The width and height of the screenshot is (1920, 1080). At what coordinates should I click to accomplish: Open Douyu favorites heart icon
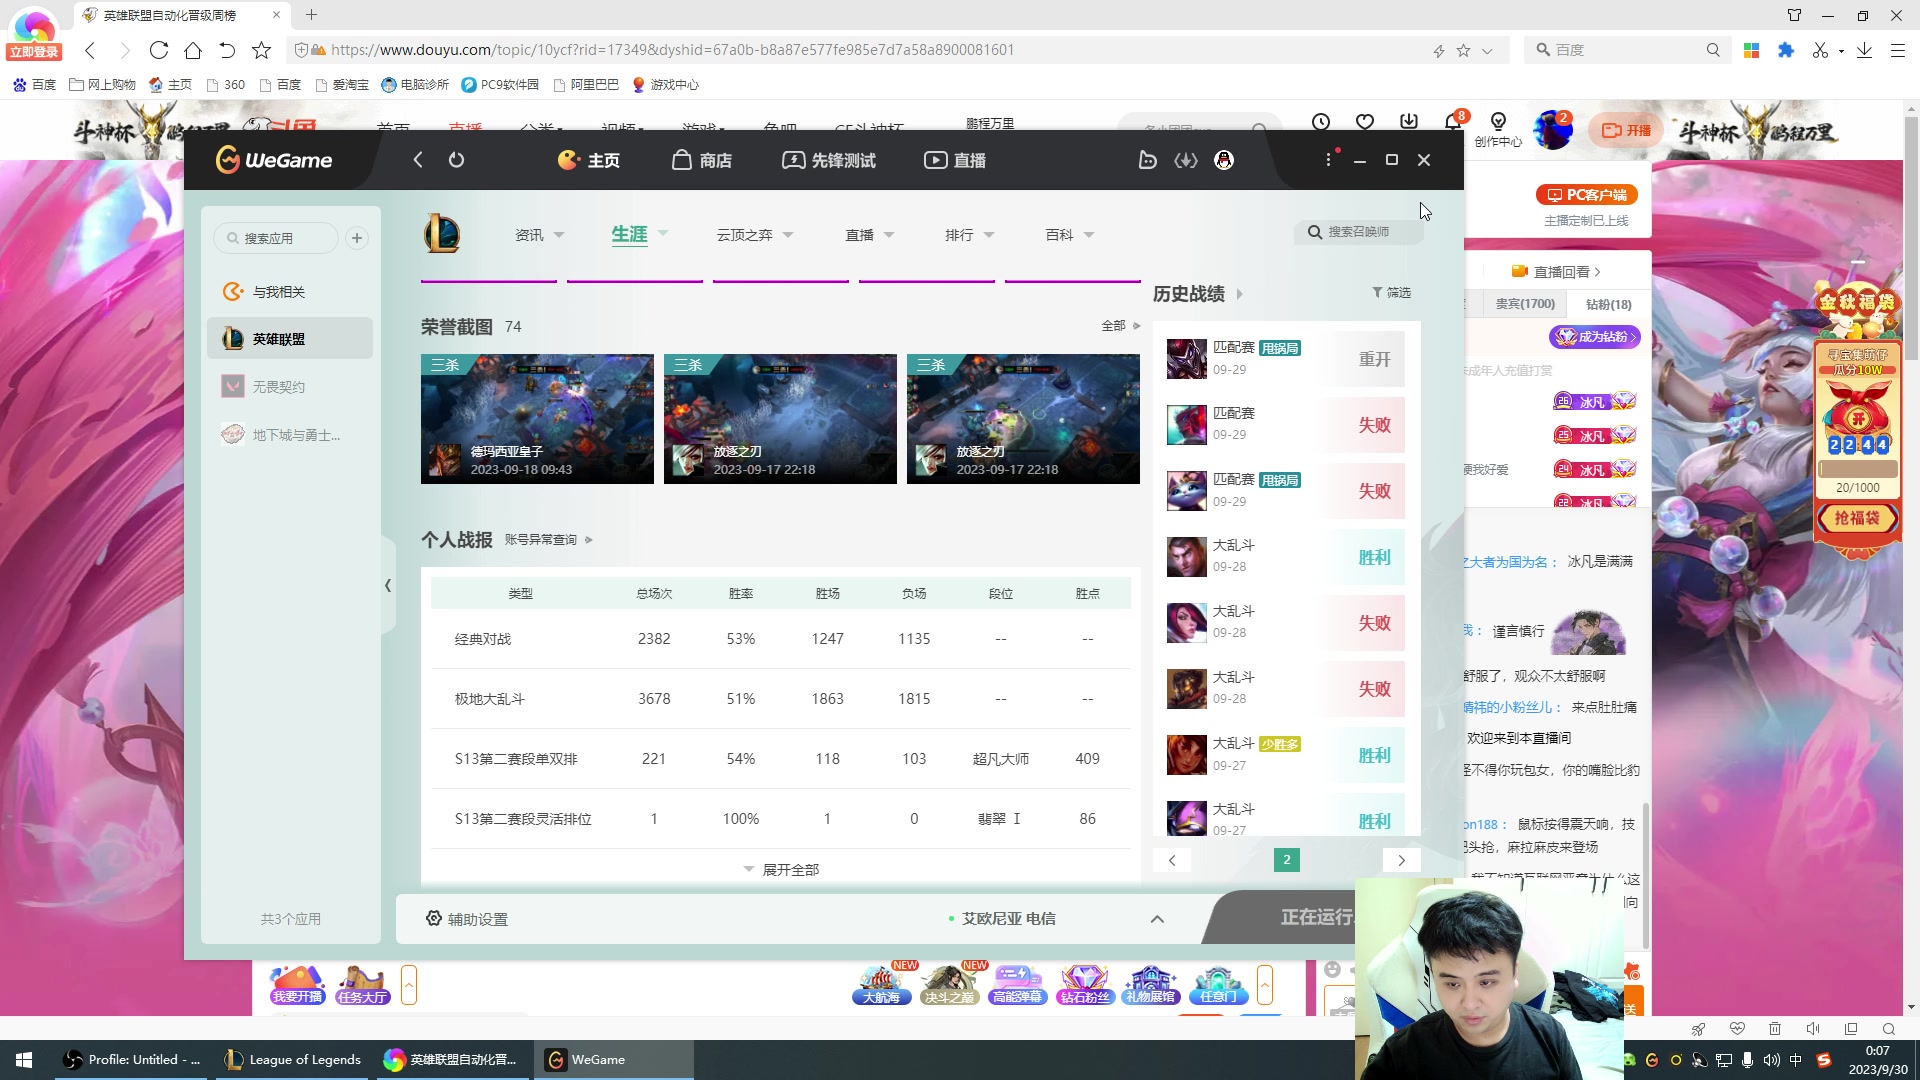coord(1365,122)
